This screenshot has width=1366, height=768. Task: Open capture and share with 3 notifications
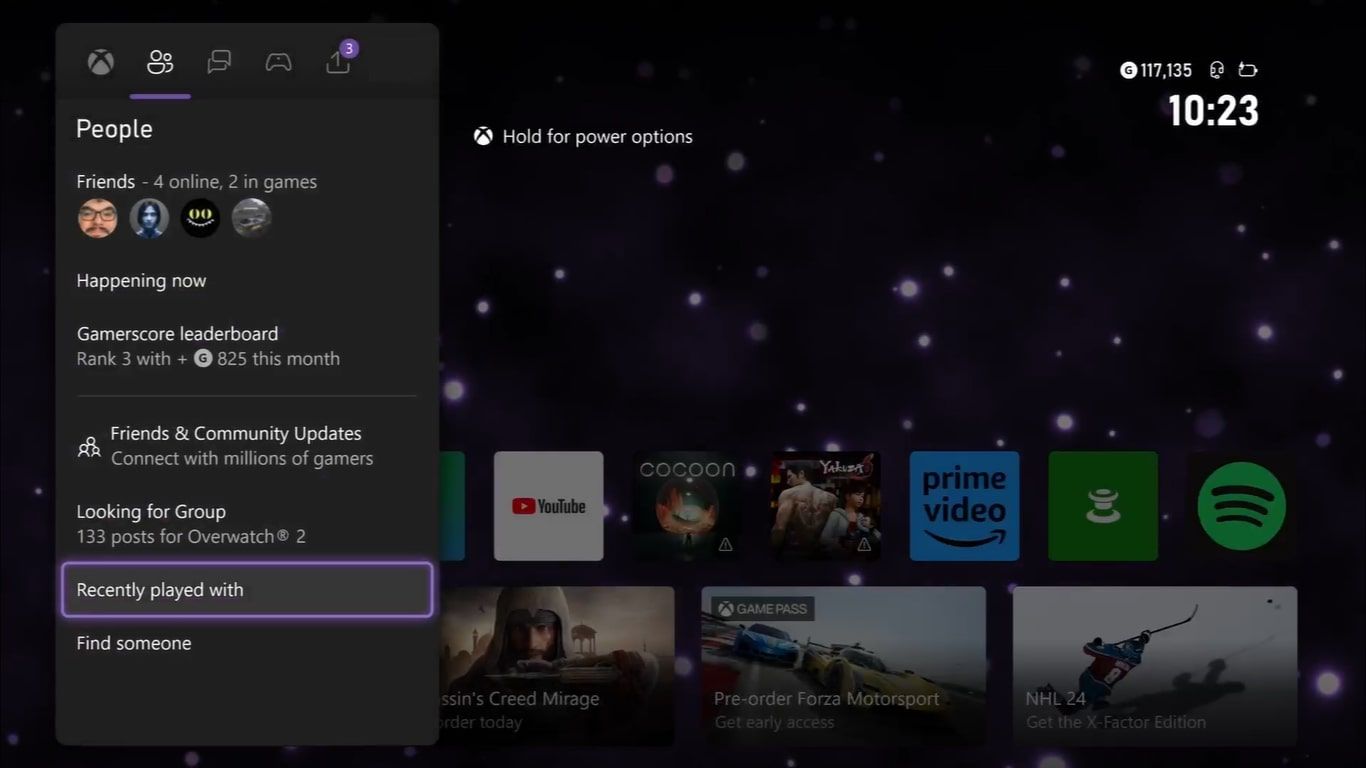[337, 62]
